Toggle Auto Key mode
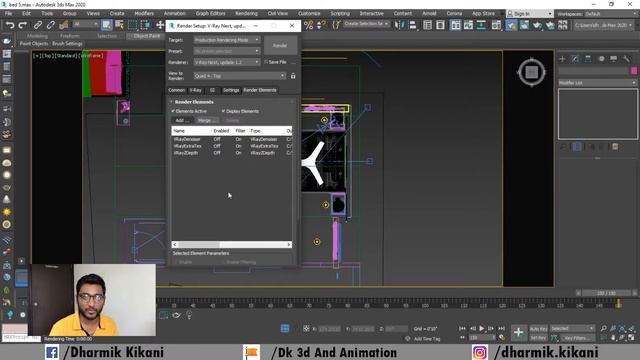 pyautogui.click(x=538, y=329)
